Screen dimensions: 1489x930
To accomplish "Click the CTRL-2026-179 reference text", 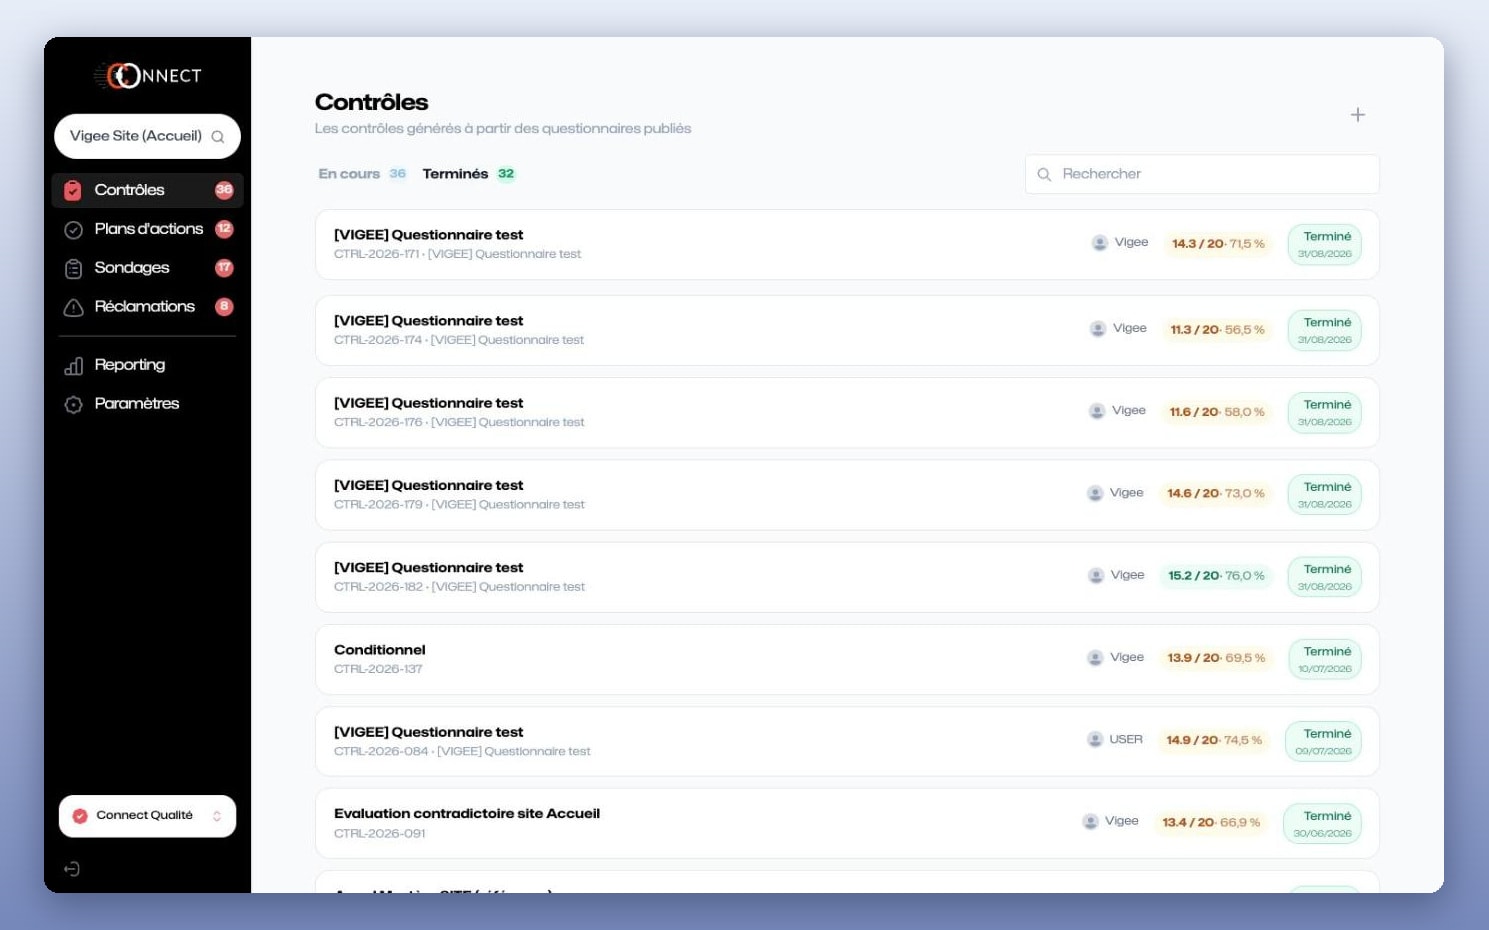I will 378,505.
